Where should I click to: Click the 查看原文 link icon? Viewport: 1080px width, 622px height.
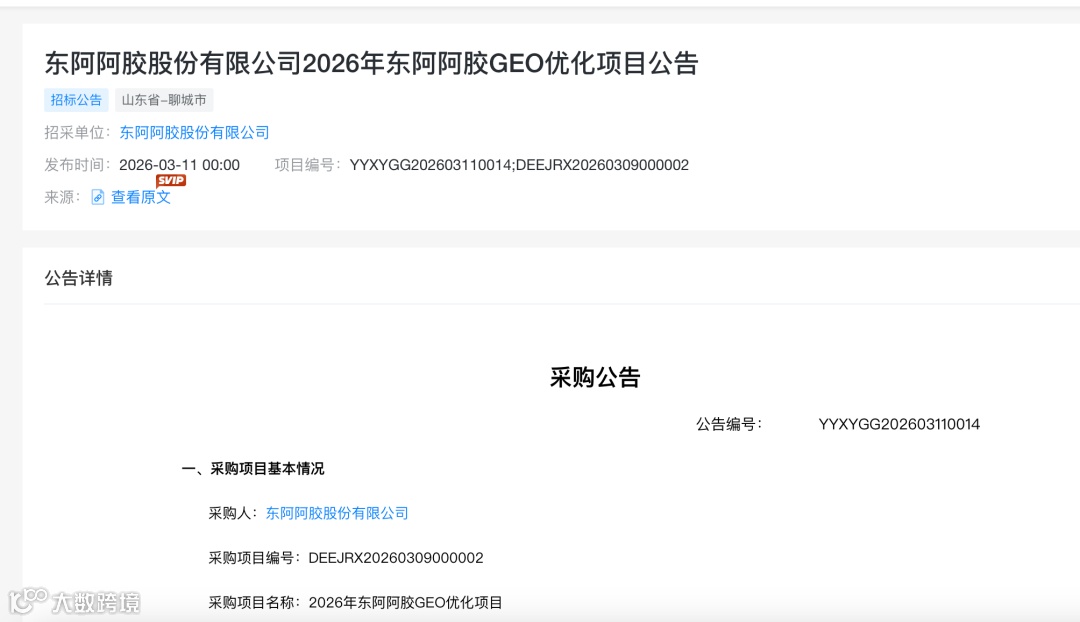[x=98, y=198]
